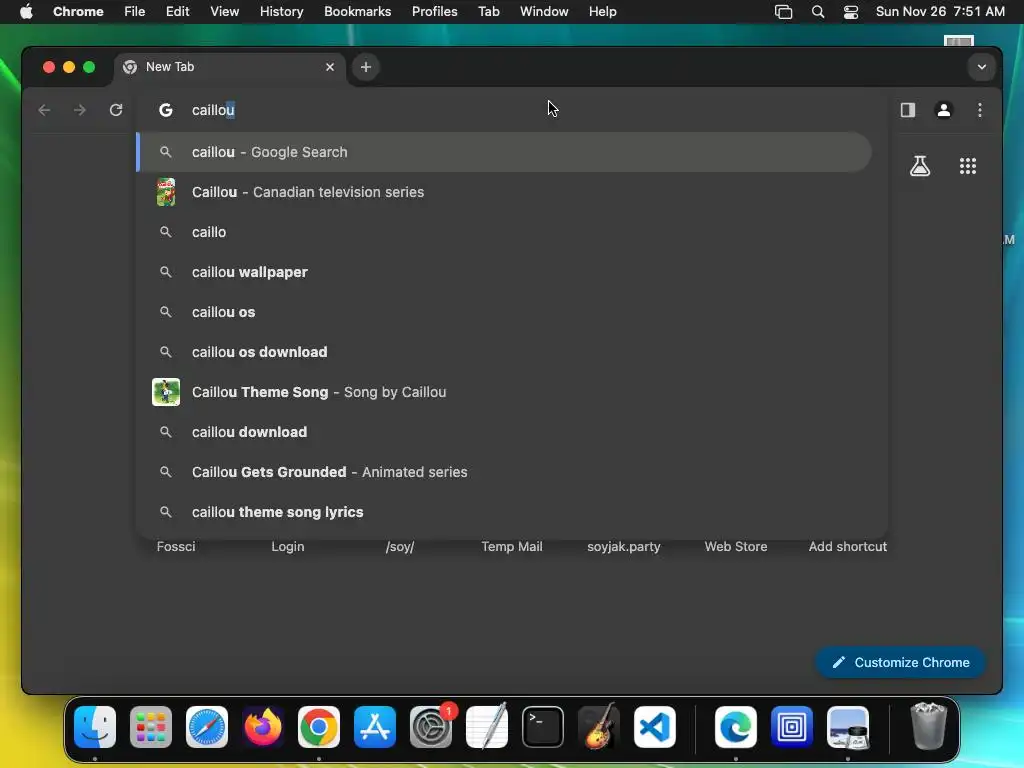Open the Login shortcut

288,547
